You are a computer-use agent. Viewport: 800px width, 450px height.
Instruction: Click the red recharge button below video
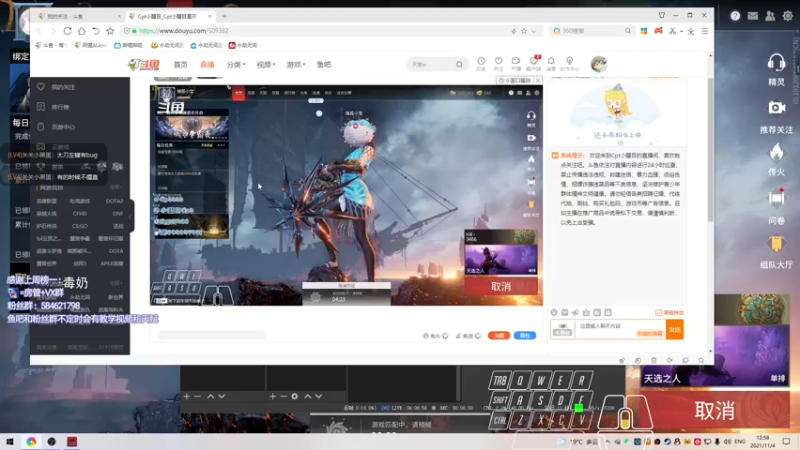pos(499,336)
